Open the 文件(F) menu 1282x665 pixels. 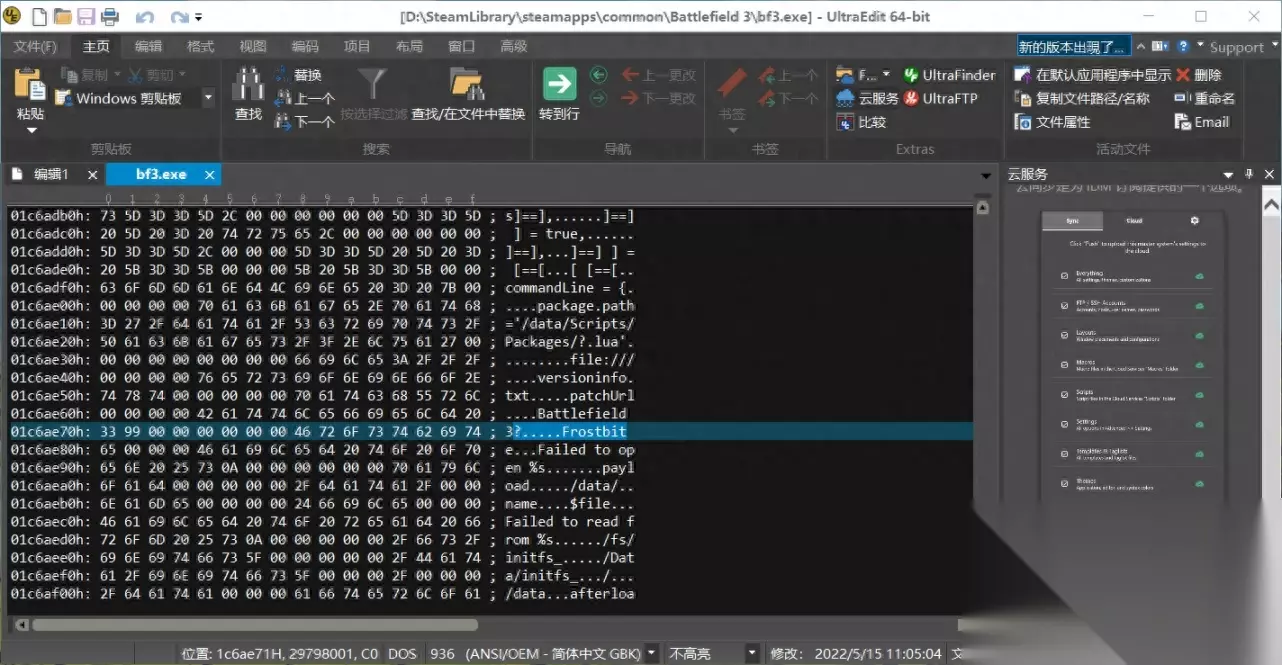(35, 46)
